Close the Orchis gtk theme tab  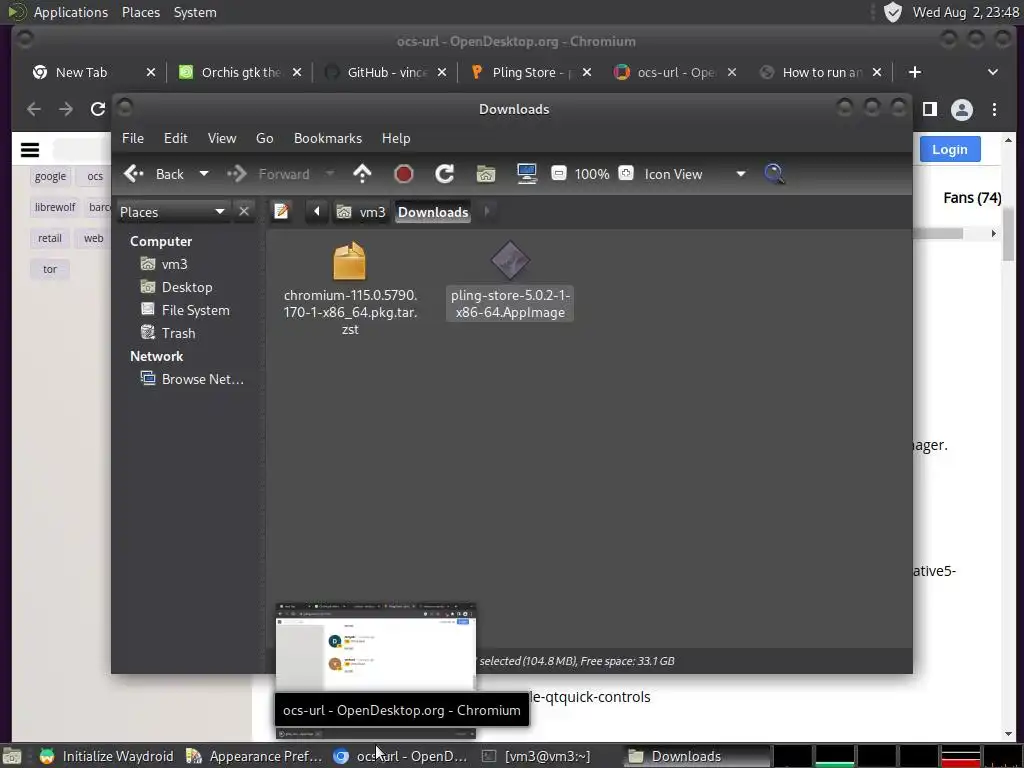[x=296, y=72]
